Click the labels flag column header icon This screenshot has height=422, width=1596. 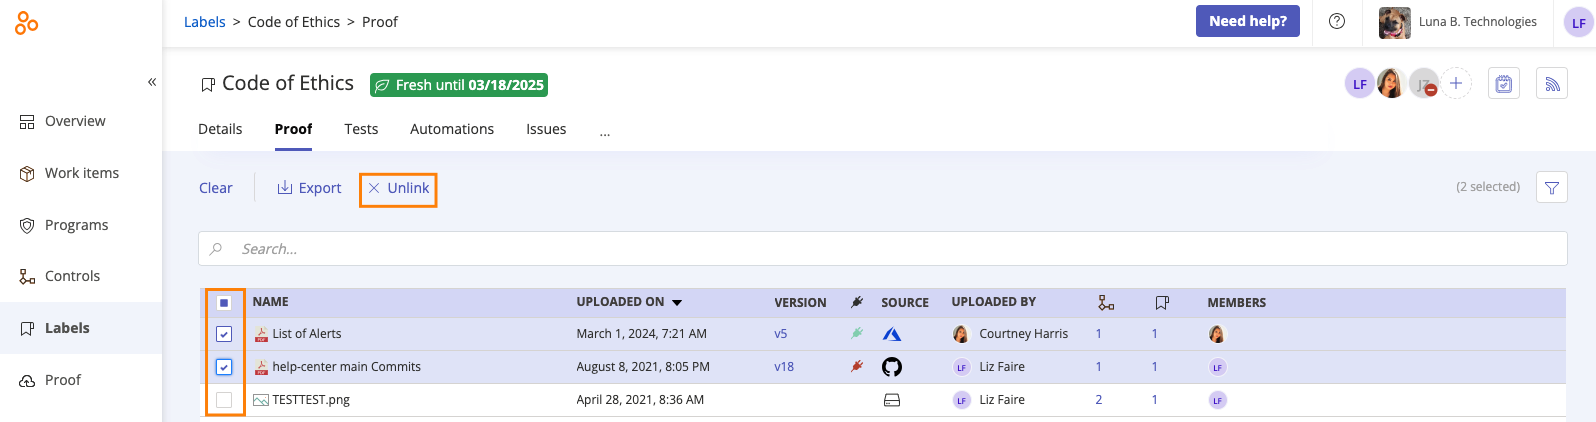[x=1162, y=302]
